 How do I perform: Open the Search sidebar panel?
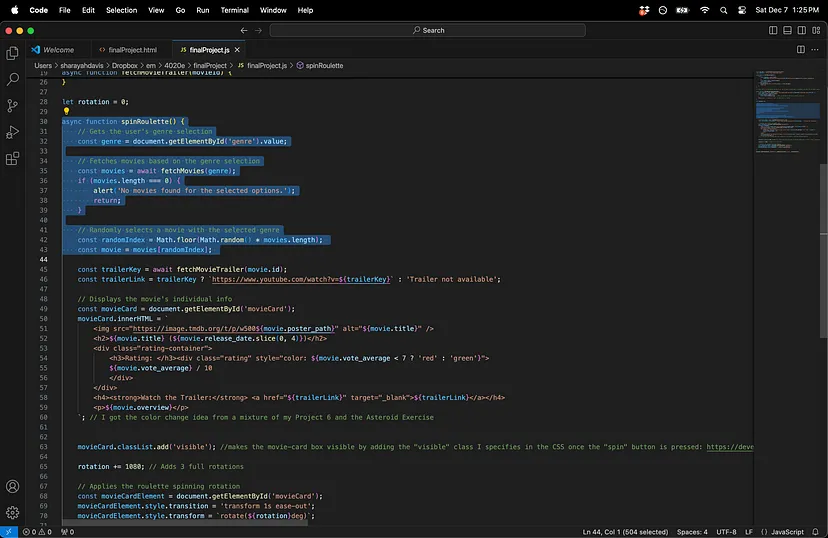coord(13,79)
